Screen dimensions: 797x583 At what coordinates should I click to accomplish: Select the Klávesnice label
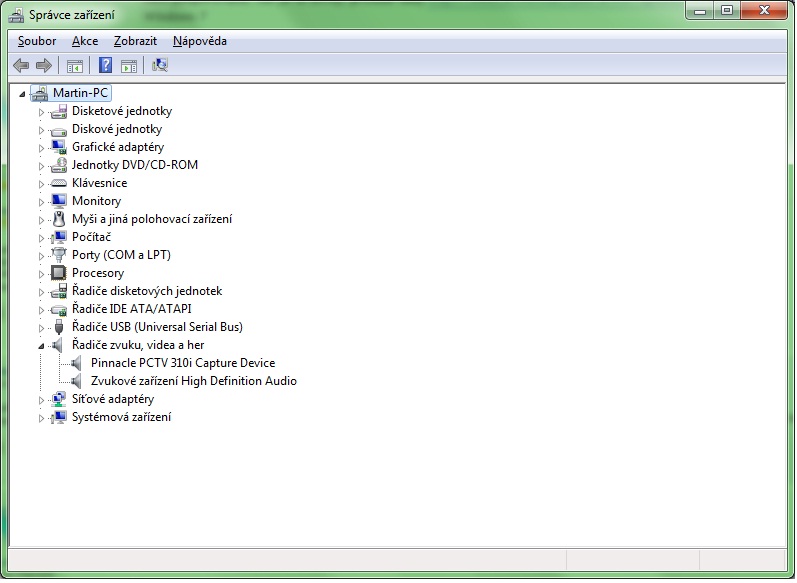tap(100, 183)
